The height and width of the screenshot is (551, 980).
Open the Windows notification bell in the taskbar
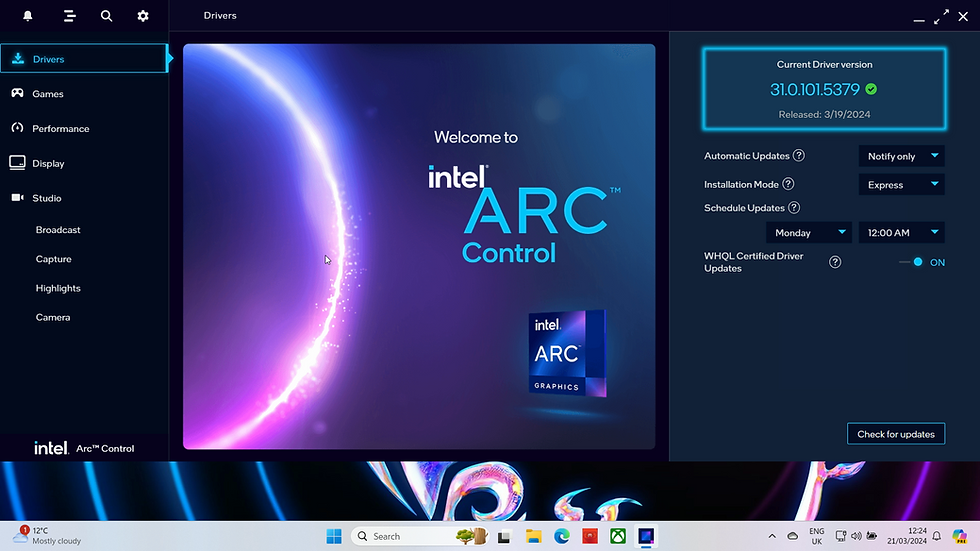tap(936, 536)
